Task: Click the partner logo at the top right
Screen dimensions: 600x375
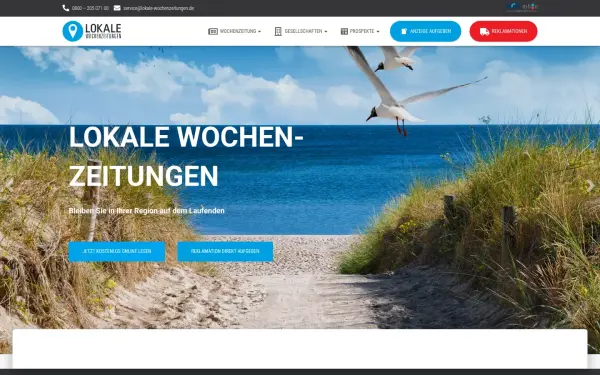Action: [522, 7]
